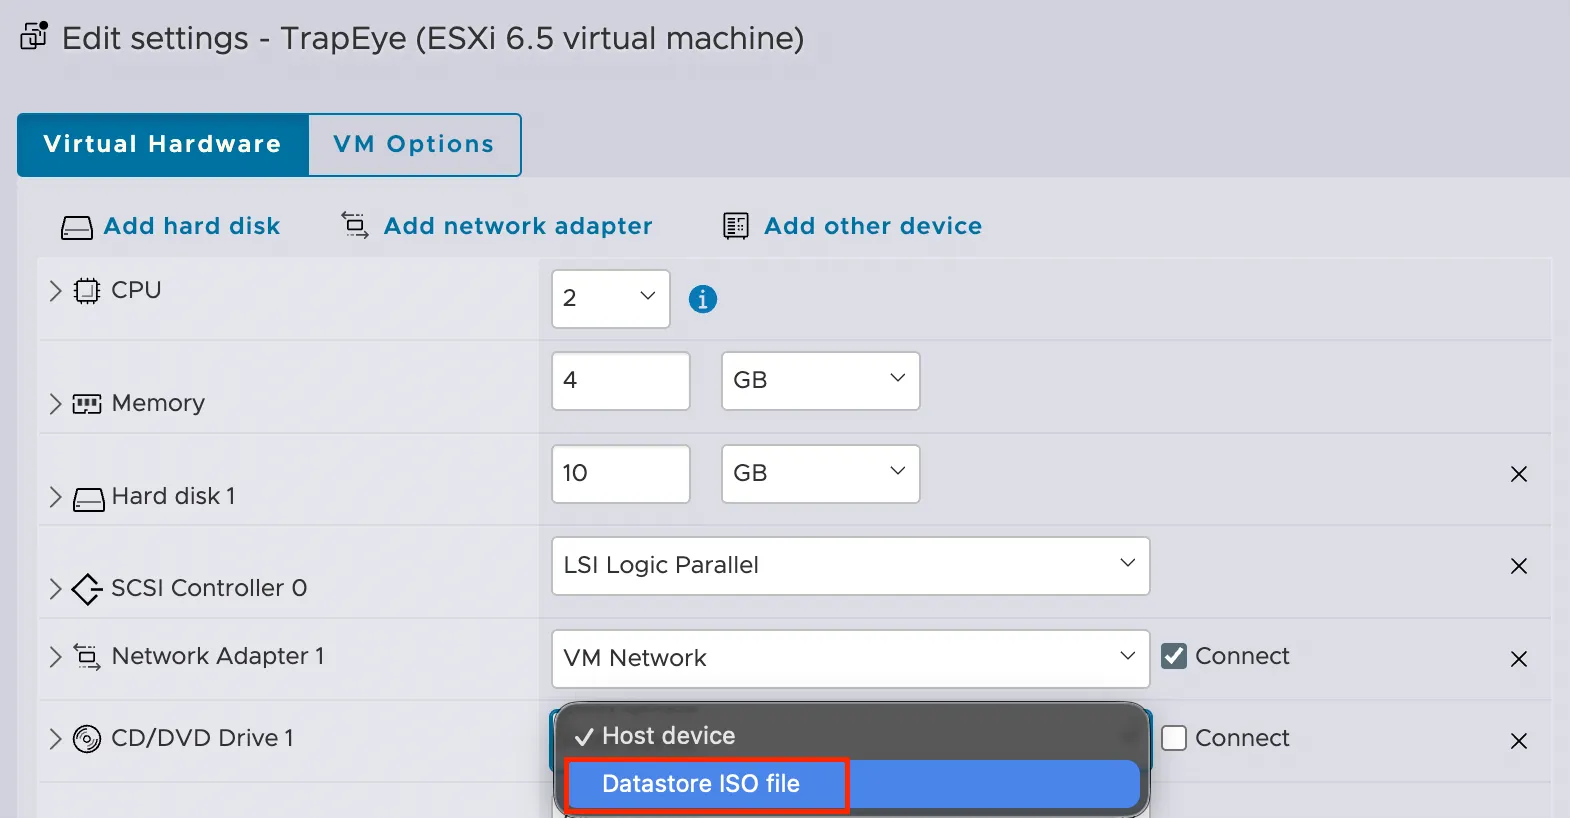Click the CD/DVD Drive 1 disc icon
The image size is (1570, 818).
[x=87, y=739]
